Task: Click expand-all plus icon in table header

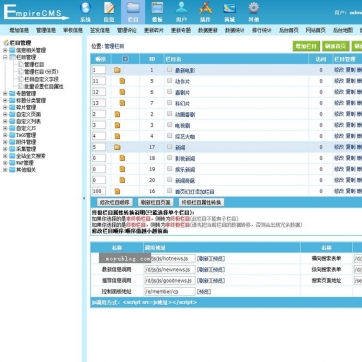Action: point(125,59)
